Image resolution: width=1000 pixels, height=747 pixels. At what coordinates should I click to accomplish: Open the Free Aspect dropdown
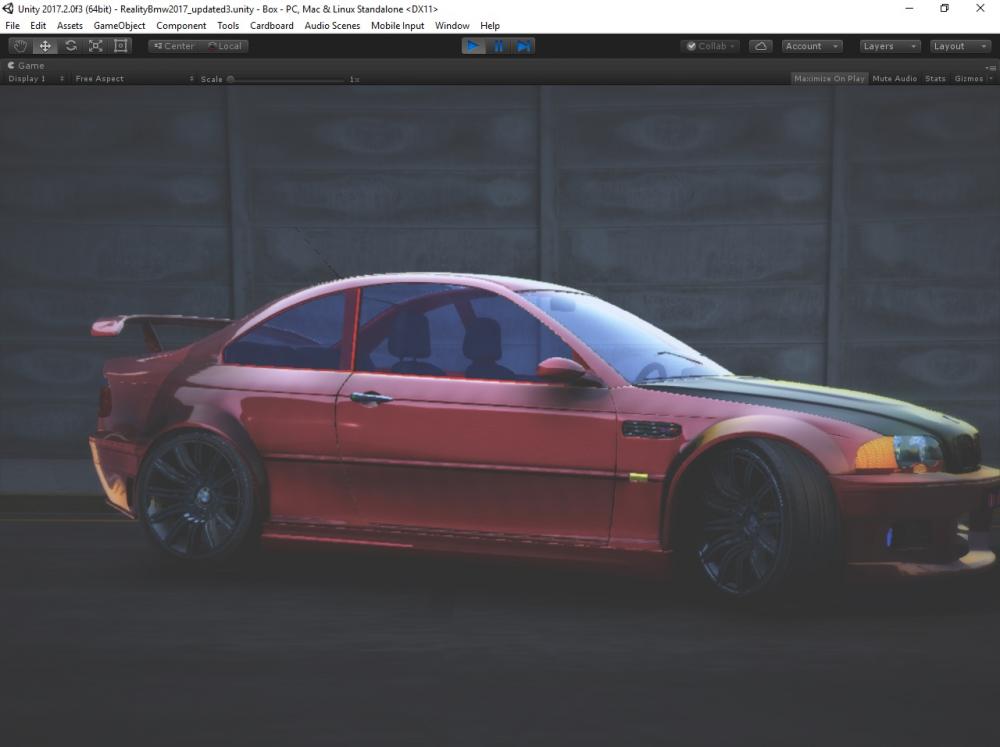point(134,78)
